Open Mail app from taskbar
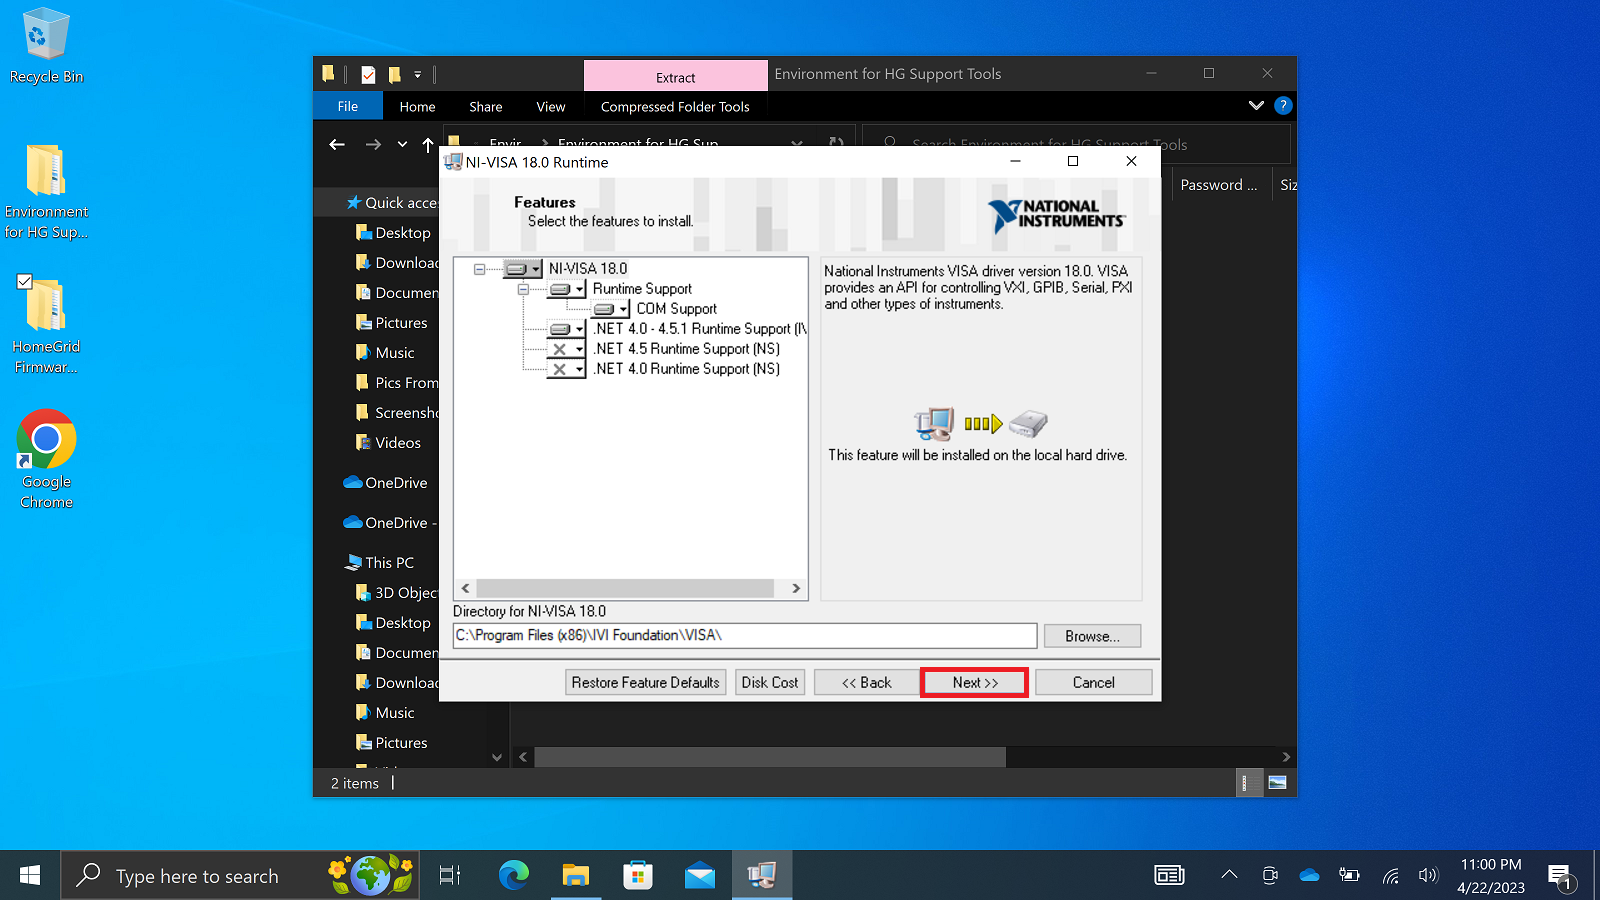 click(x=700, y=876)
